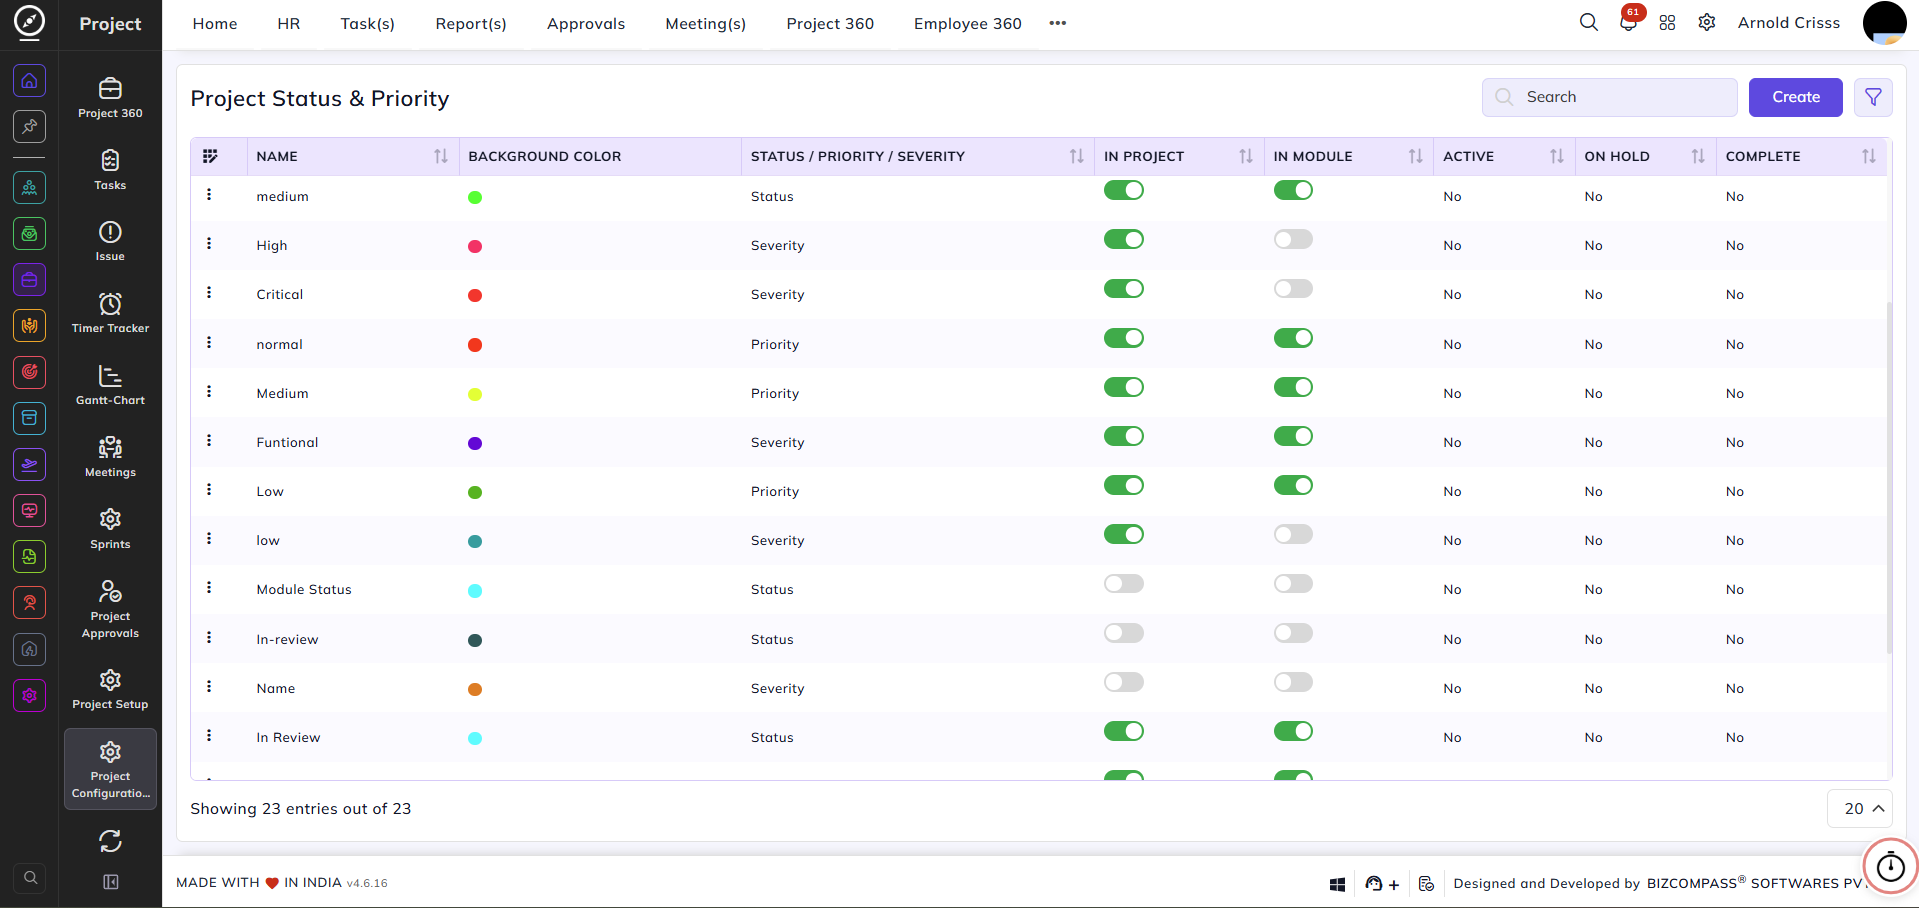Click the orange color dot for the Name row
Image resolution: width=1919 pixels, height=908 pixels.
[x=475, y=689]
